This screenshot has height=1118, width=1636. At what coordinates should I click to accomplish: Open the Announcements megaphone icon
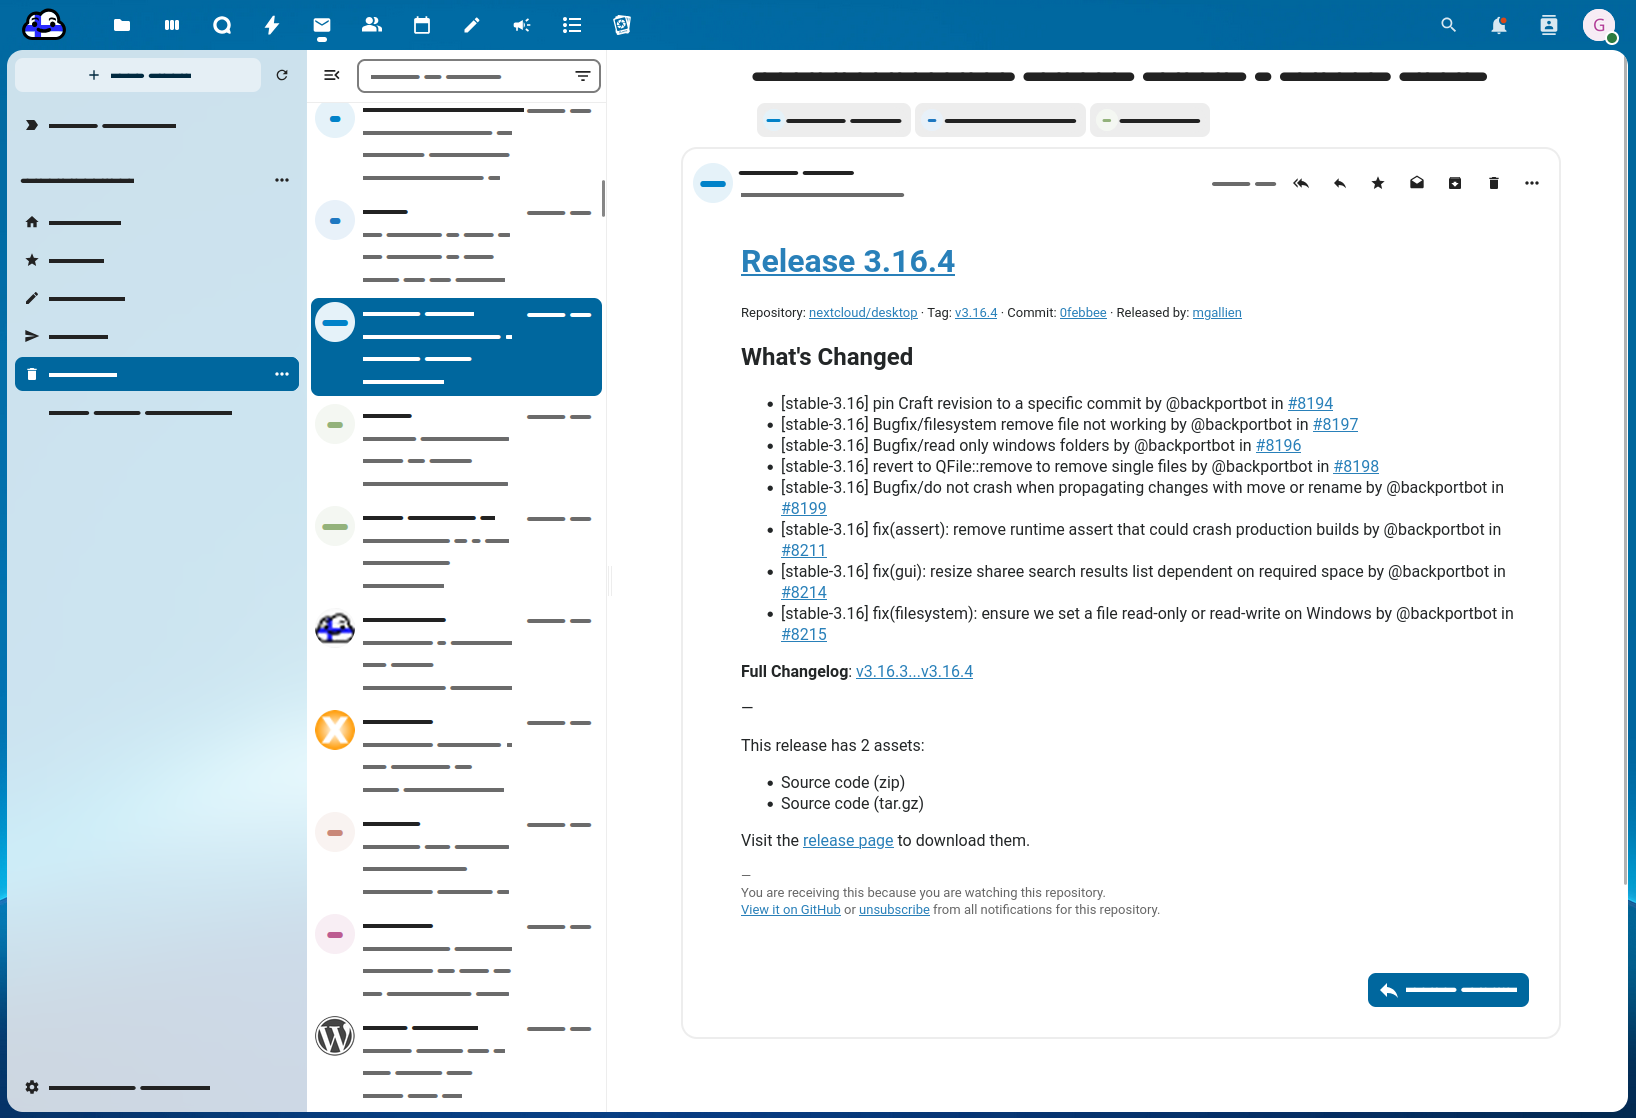coord(522,25)
